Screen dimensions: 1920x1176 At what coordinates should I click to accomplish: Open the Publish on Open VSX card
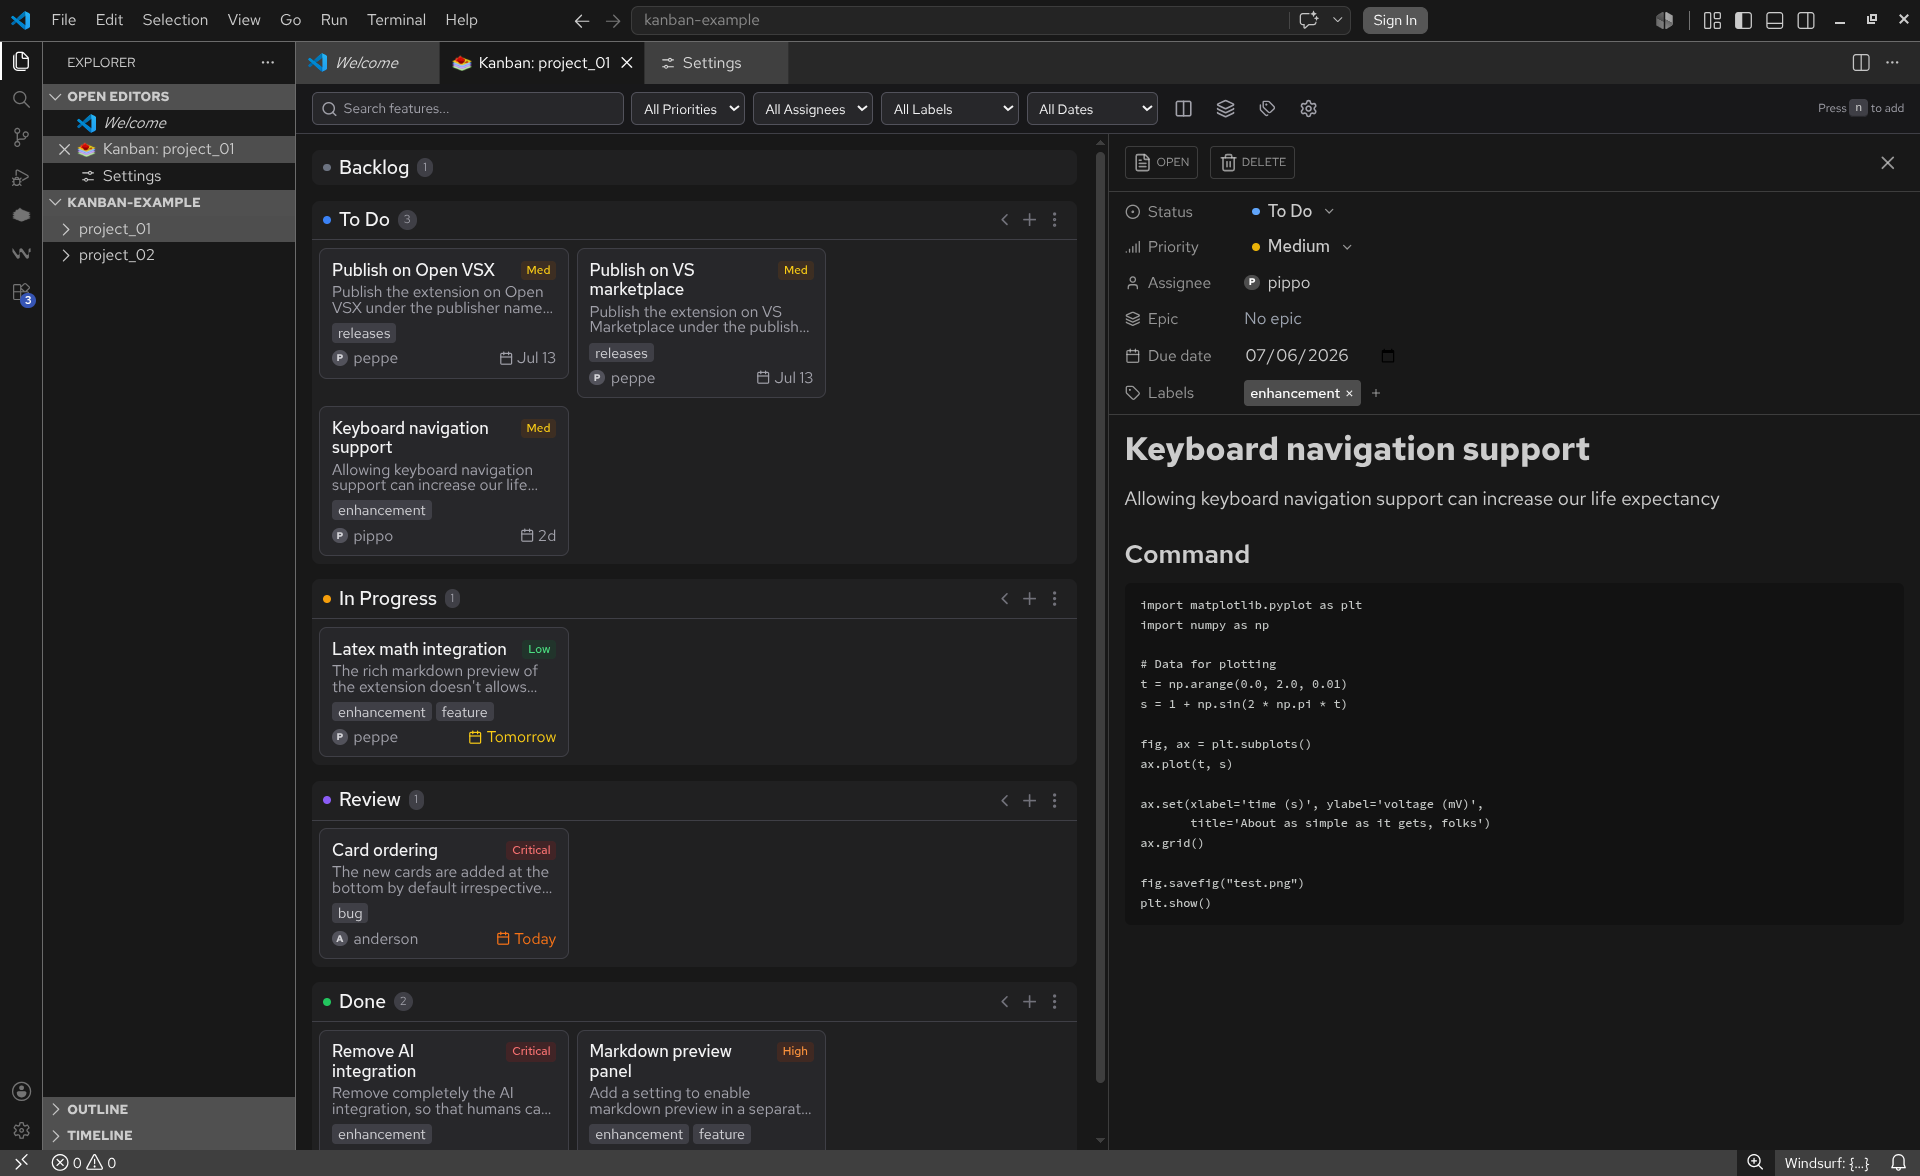click(444, 314)
